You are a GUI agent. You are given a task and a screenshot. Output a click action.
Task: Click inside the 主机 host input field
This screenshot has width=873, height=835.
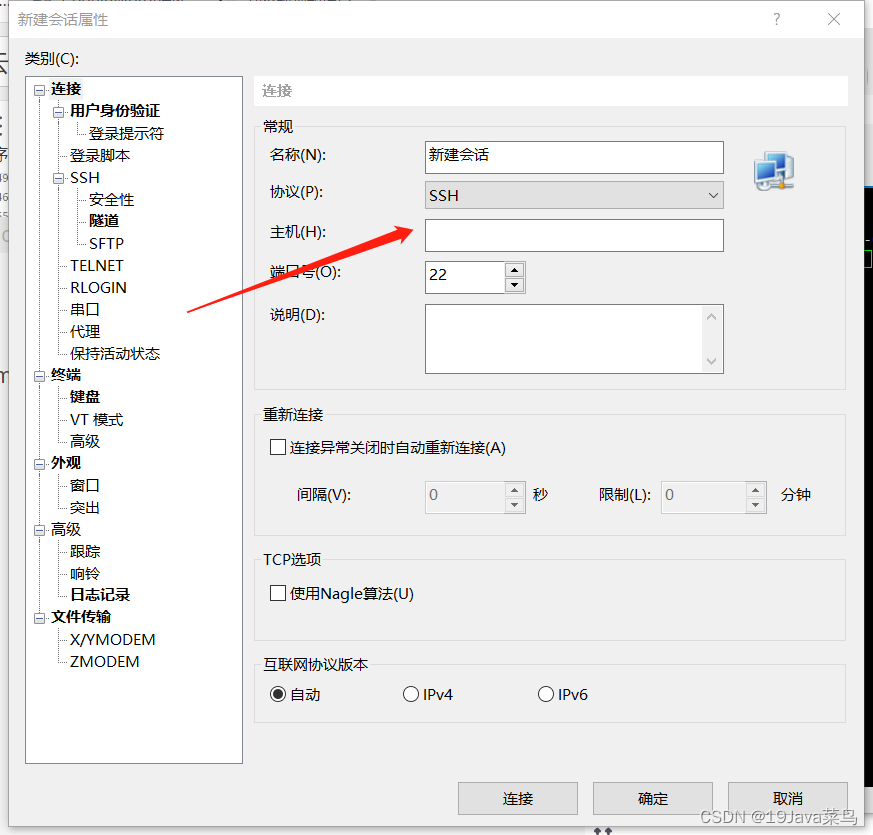tap(574, 235)
